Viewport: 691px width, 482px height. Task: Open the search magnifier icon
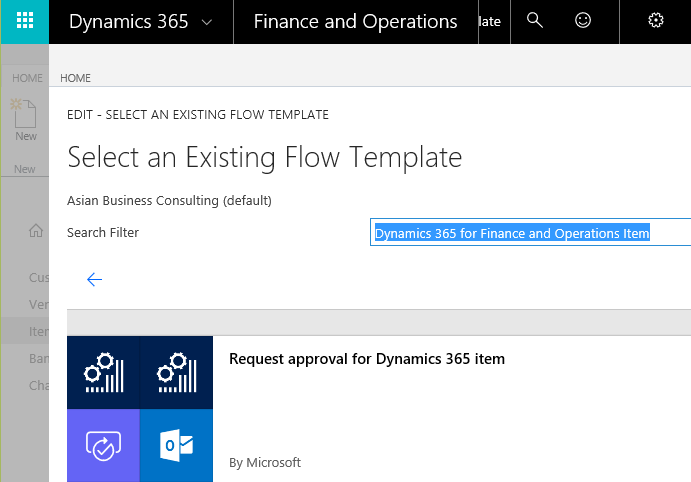coord(535,20)
